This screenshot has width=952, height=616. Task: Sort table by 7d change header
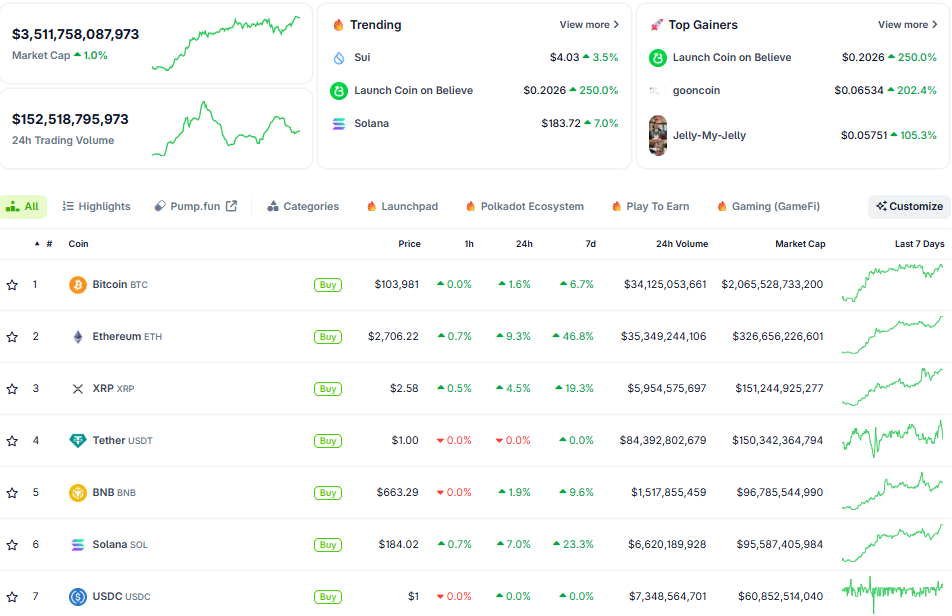coord(590,244)
